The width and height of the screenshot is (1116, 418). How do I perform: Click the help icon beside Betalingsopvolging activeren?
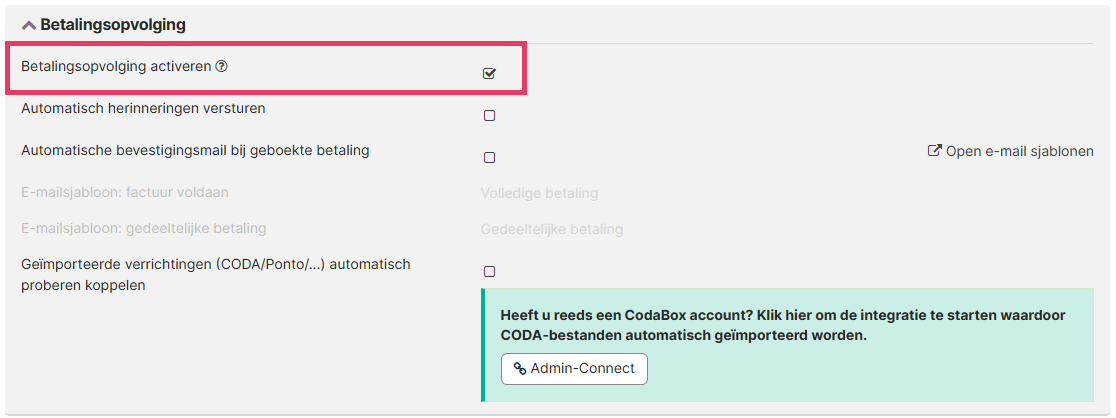pos(222,66)
